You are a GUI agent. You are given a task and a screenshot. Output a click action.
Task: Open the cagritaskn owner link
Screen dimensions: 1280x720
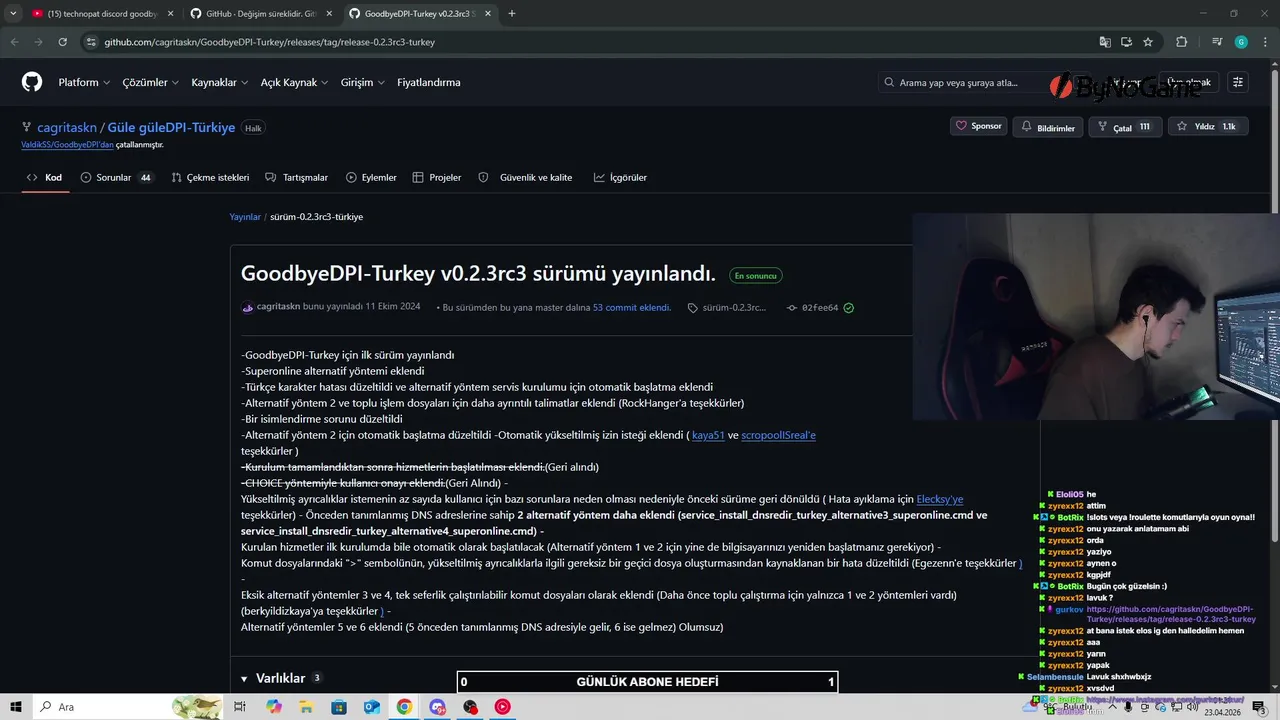[x=67, y=127]
